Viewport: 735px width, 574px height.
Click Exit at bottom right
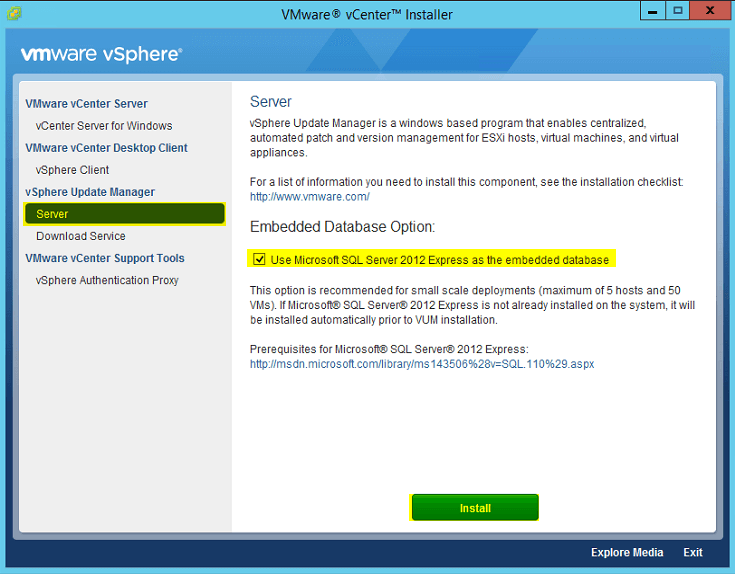click(693, 552)
